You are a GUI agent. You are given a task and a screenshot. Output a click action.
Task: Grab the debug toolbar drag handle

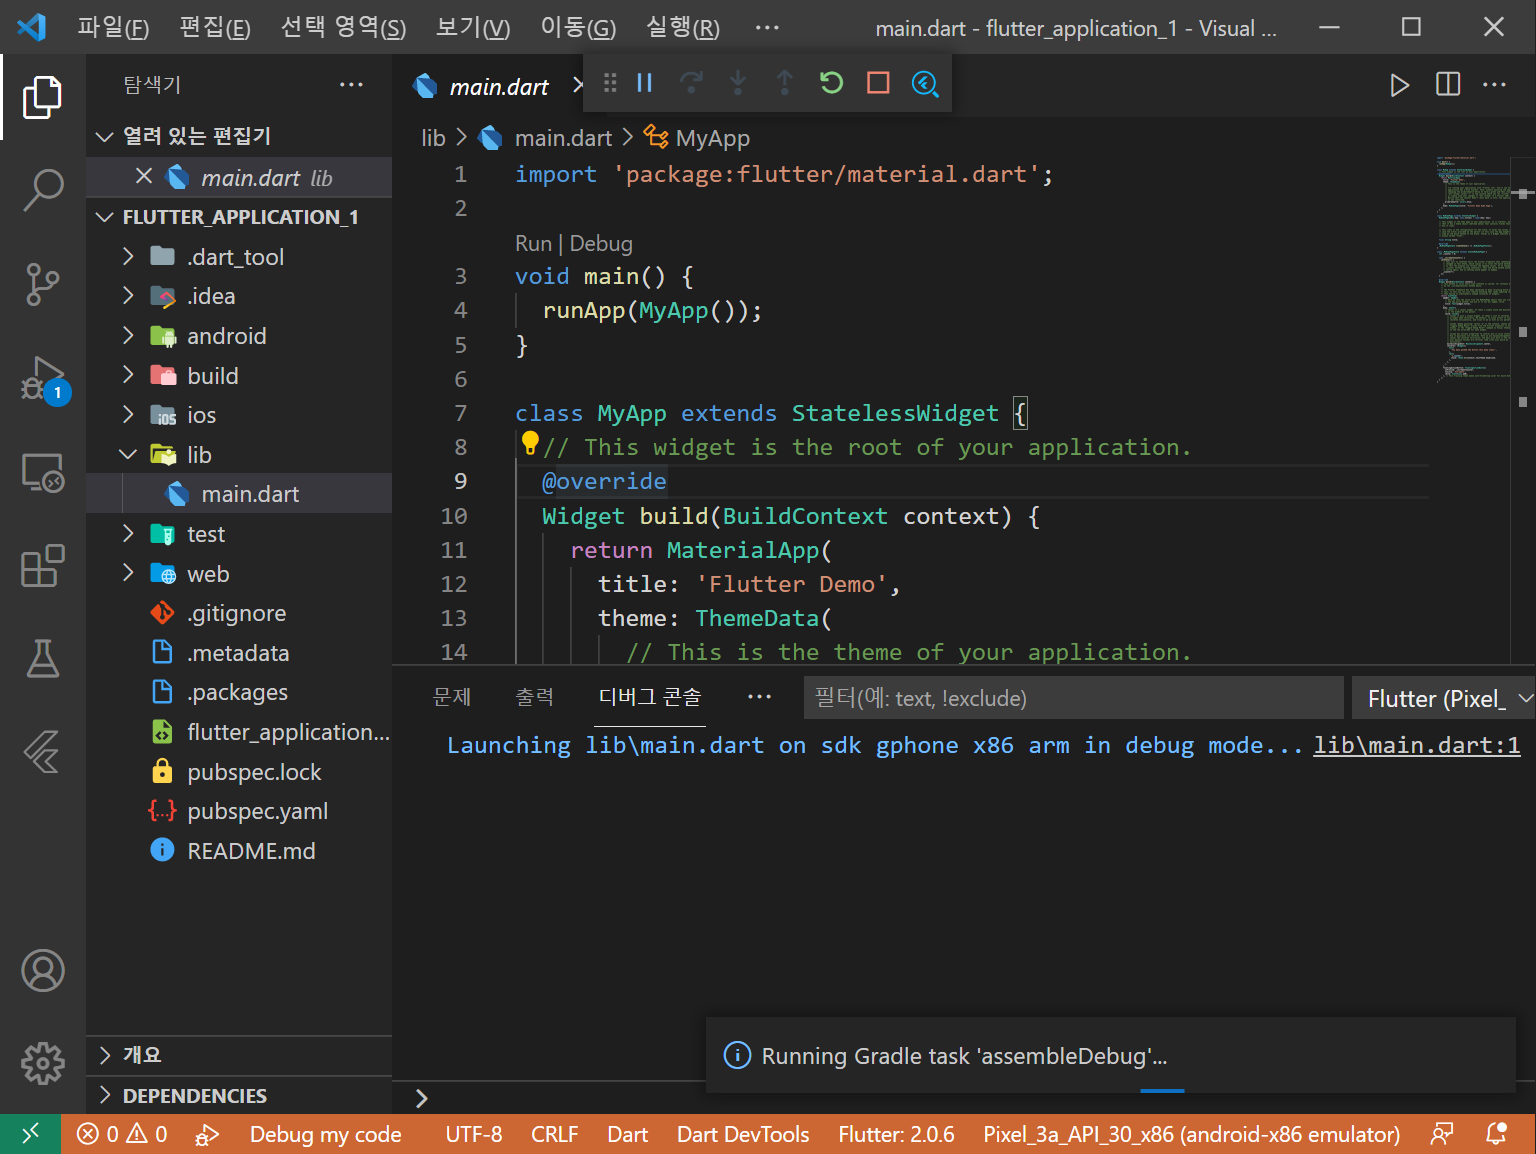click(x=610, y=83)
